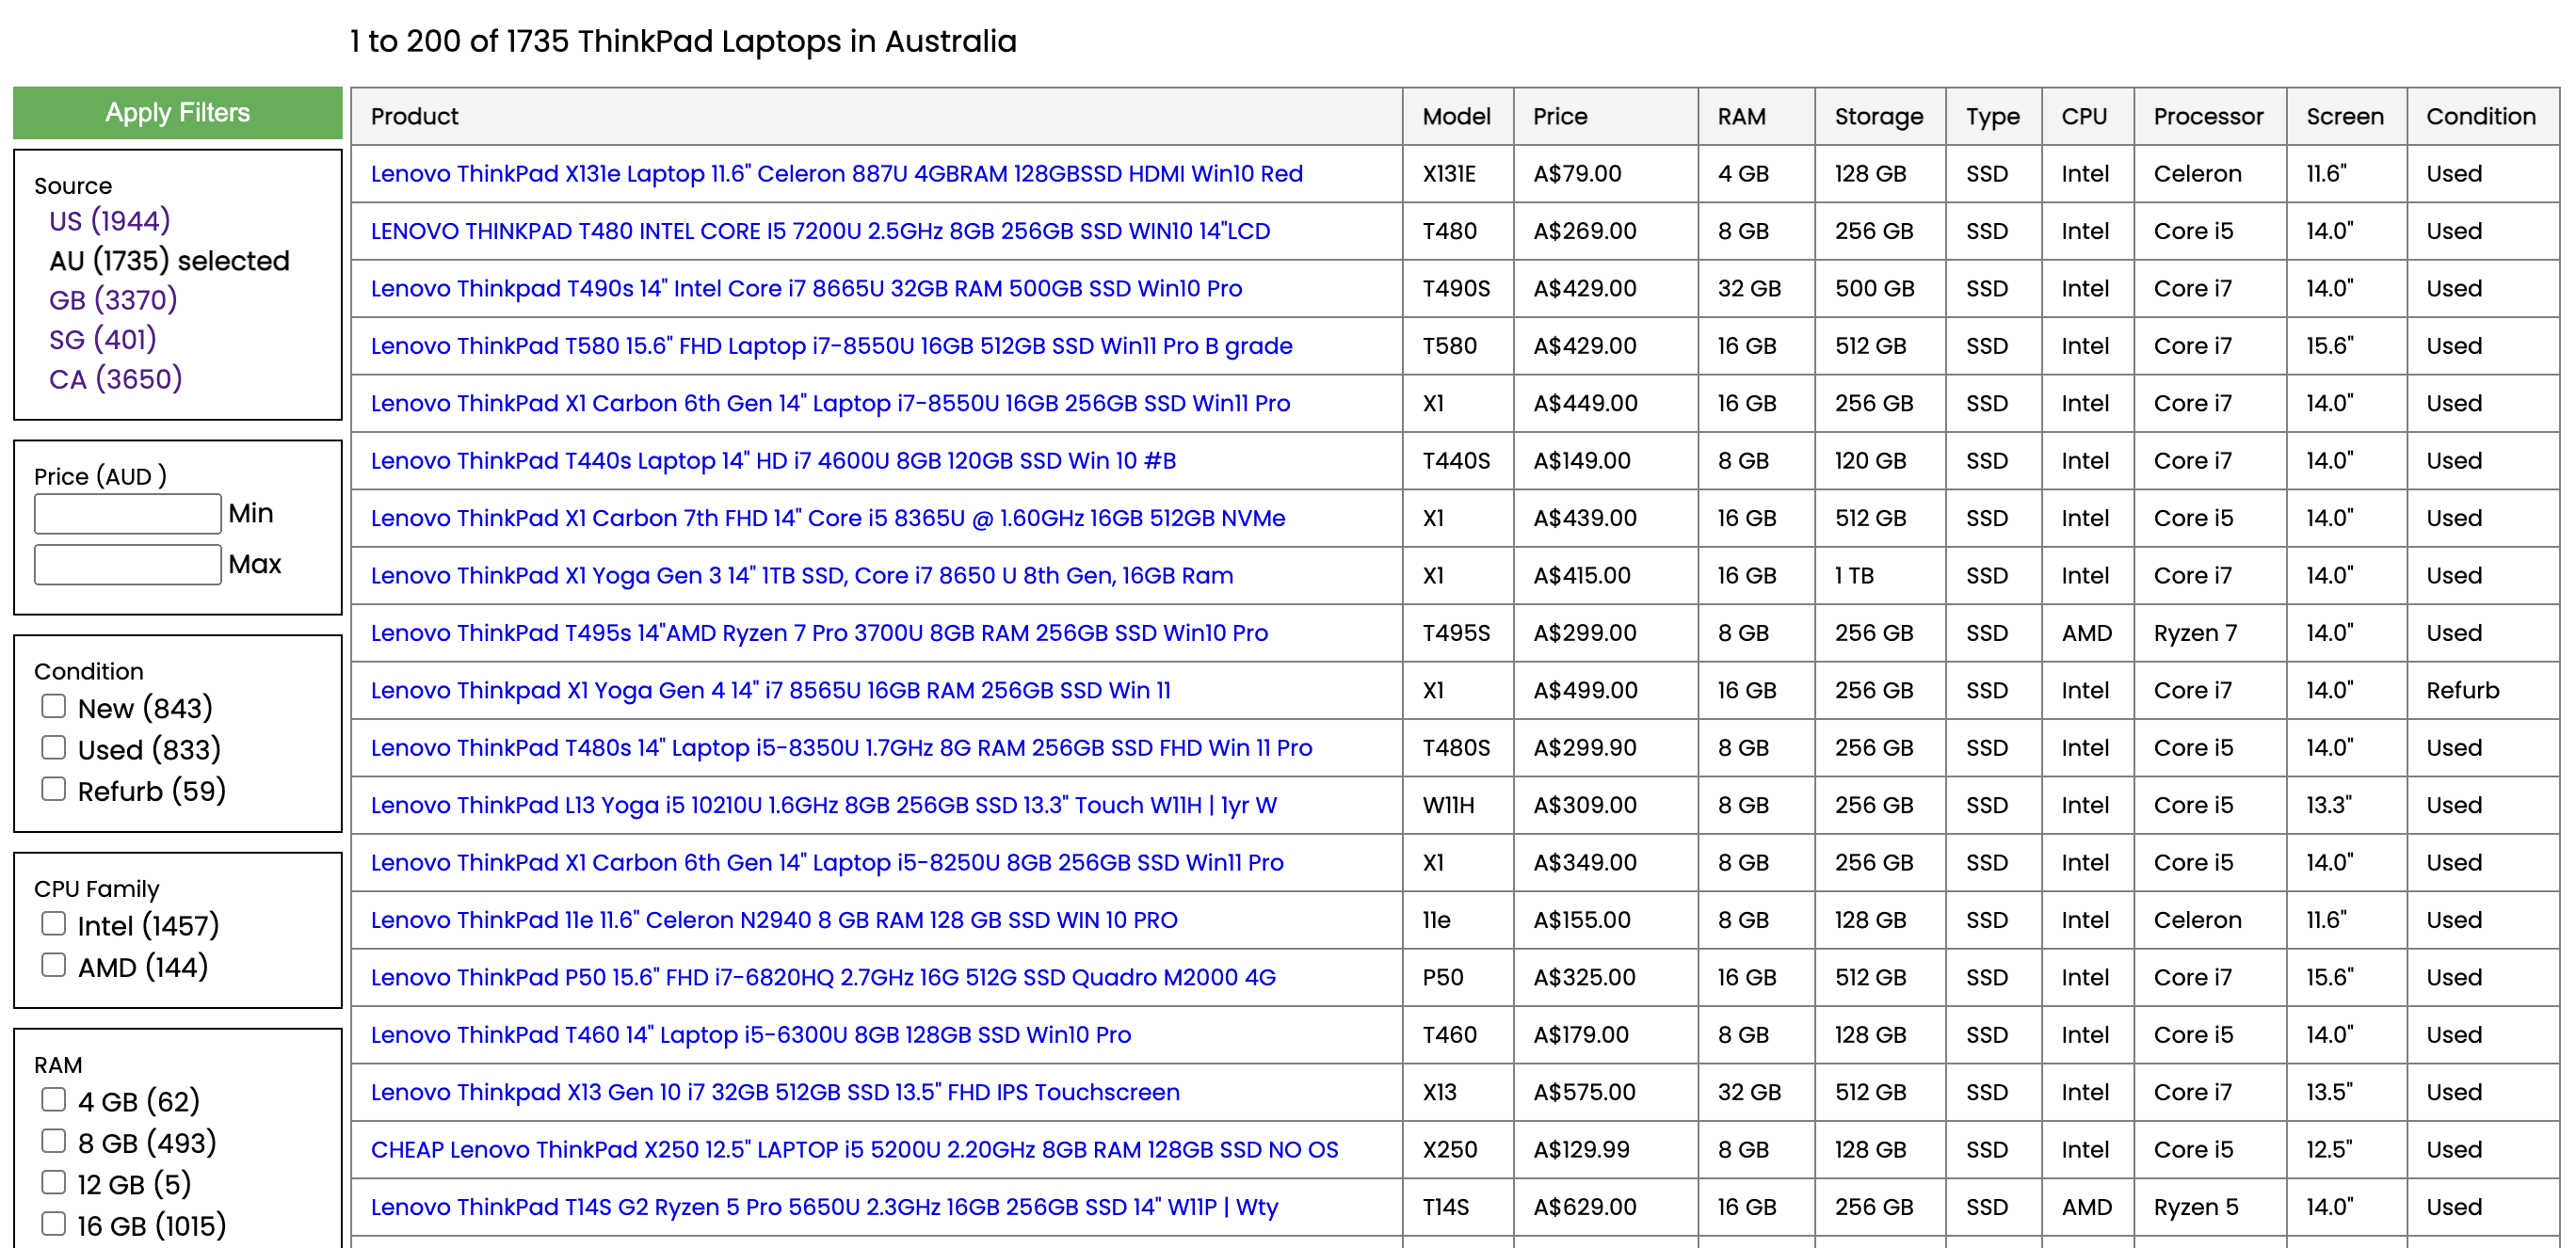Enable the 16 GB RAM filter
2576x1248 pixels.
(54, 1224)
